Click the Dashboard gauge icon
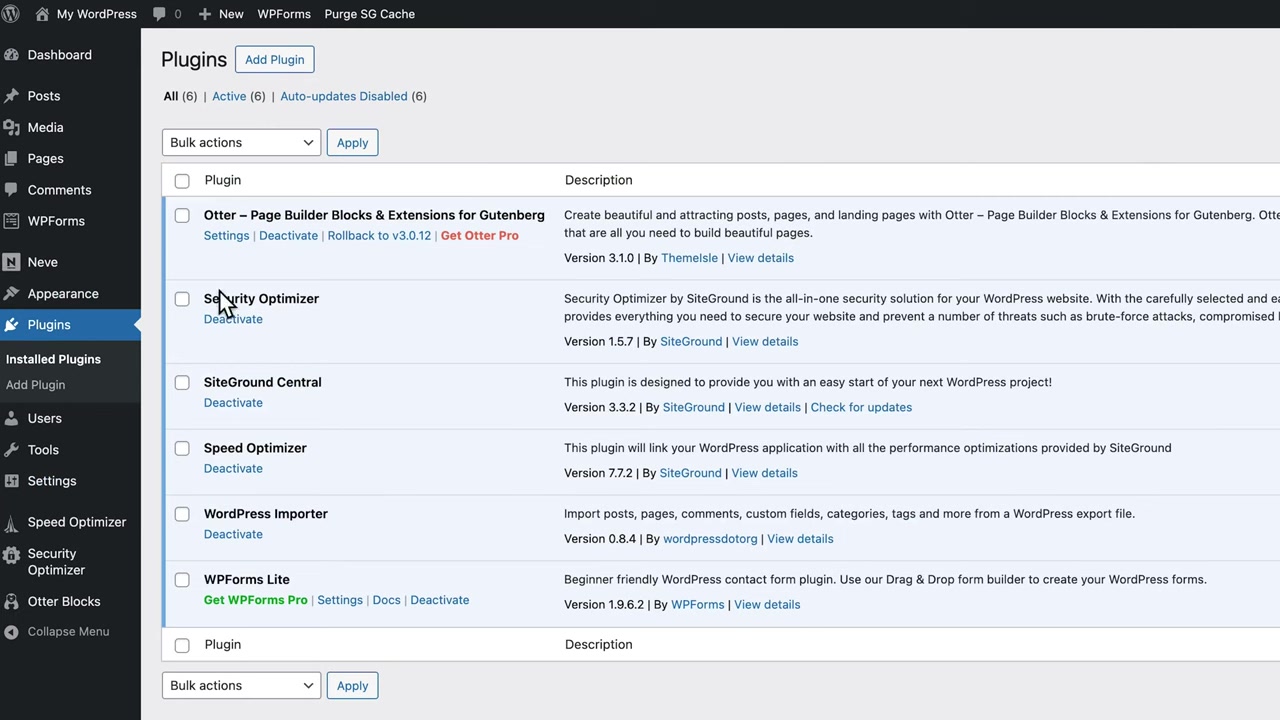The width and height of the screenshot is (1280, 720). pyautogui.click(x=11, y=55)
